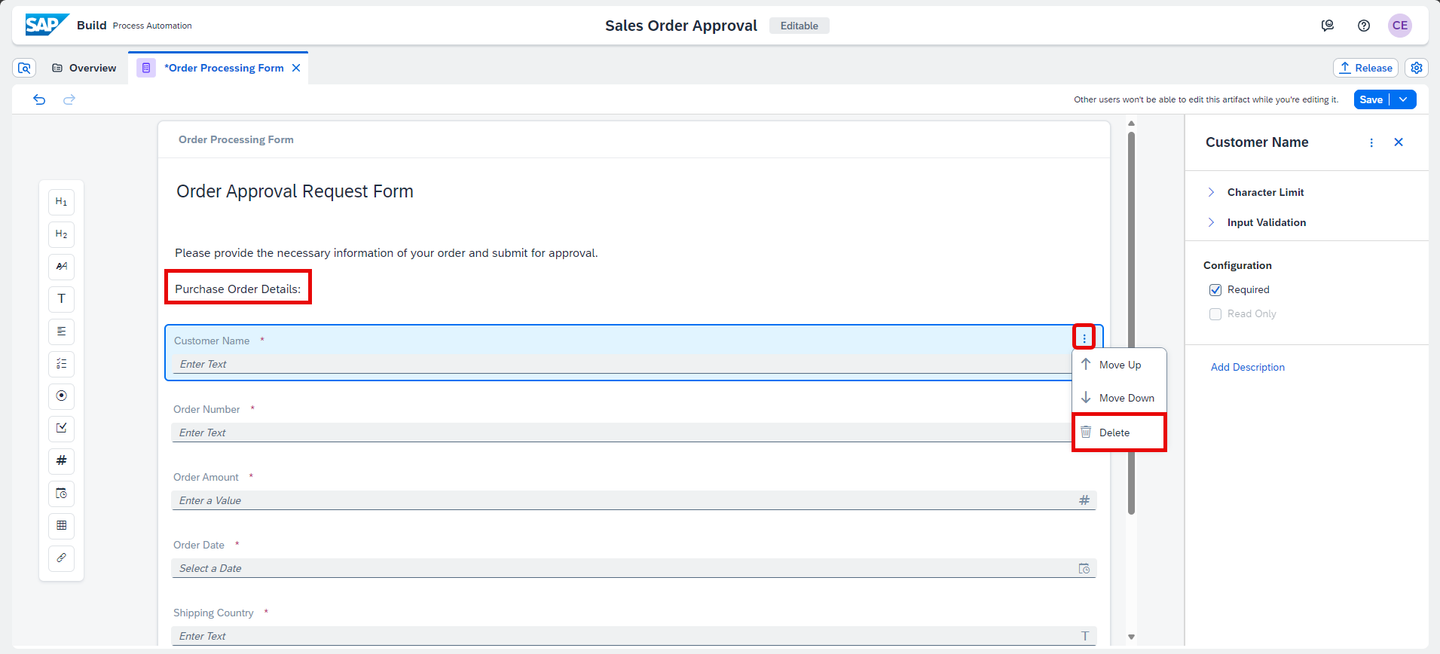Viewport: 1440px width, 654px height.
Task: Click the scrollbar down arrow
Action: click(1132, 636)
